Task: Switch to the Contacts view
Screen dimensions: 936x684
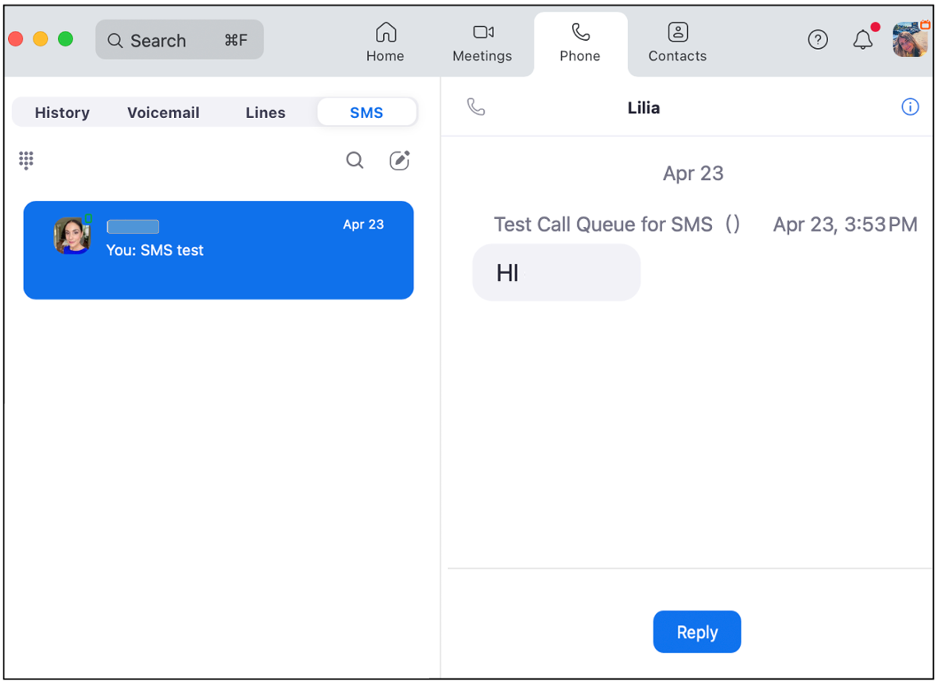Action: click(x=676, y=43)
